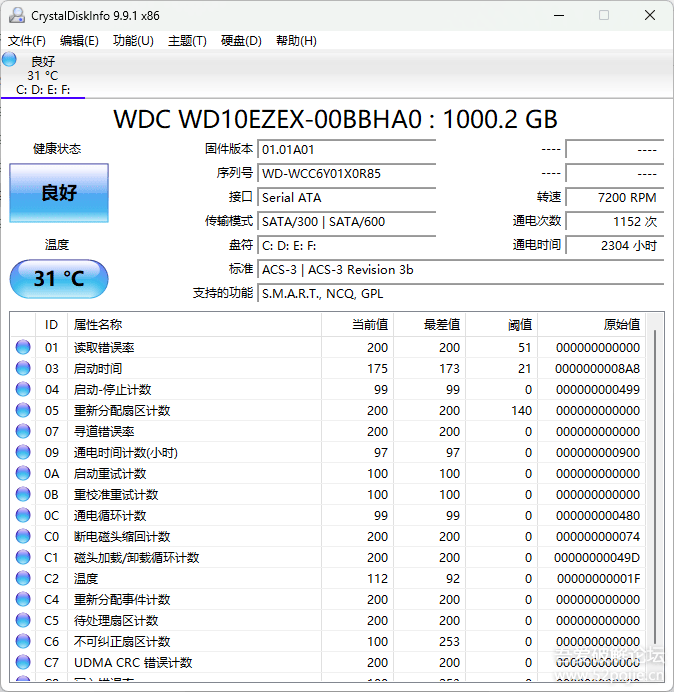Click status orb for 启动时间 row

23,368
